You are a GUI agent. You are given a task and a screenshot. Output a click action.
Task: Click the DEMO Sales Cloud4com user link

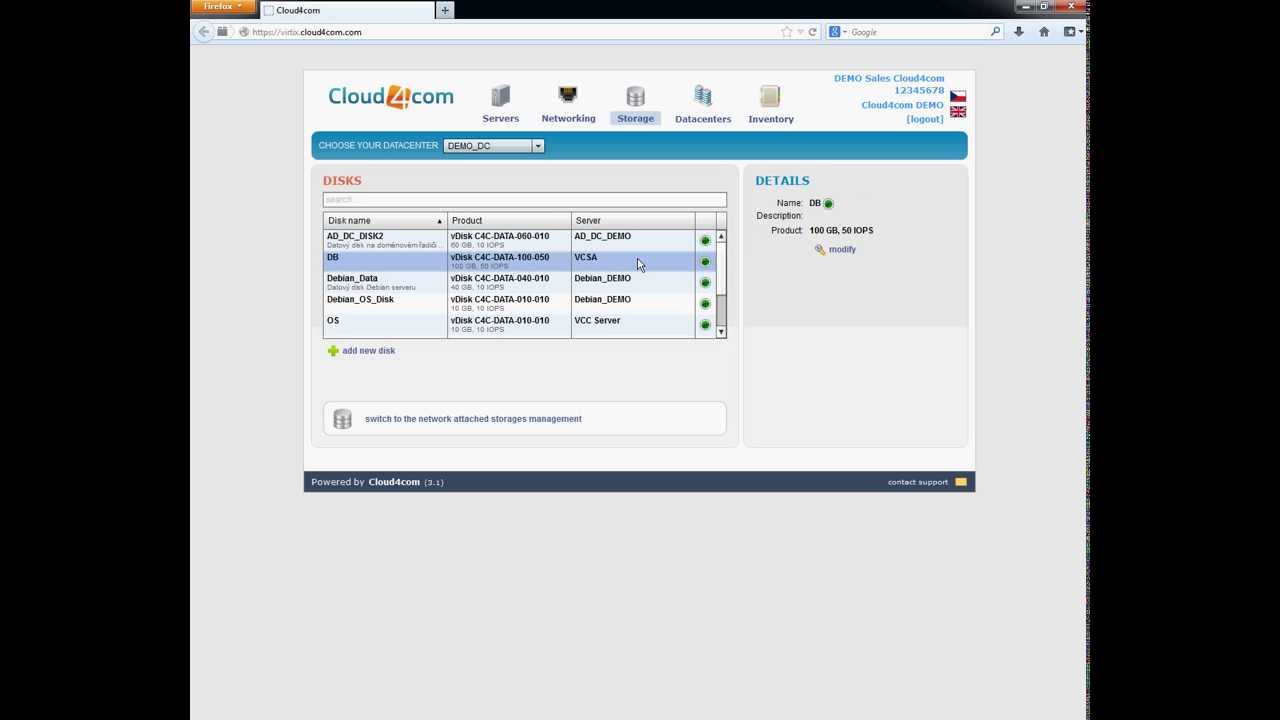coord(889,78)
